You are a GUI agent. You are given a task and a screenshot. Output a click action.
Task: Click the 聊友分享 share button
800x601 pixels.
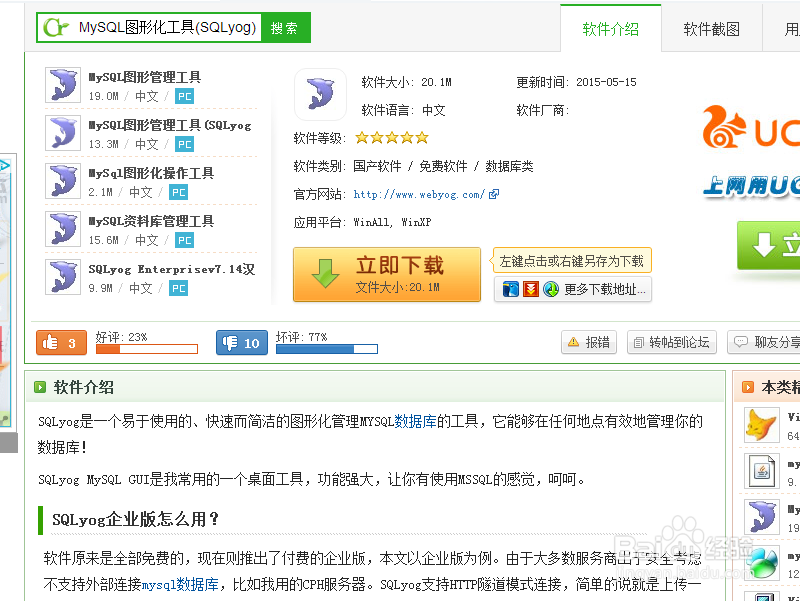click(765, 342)
